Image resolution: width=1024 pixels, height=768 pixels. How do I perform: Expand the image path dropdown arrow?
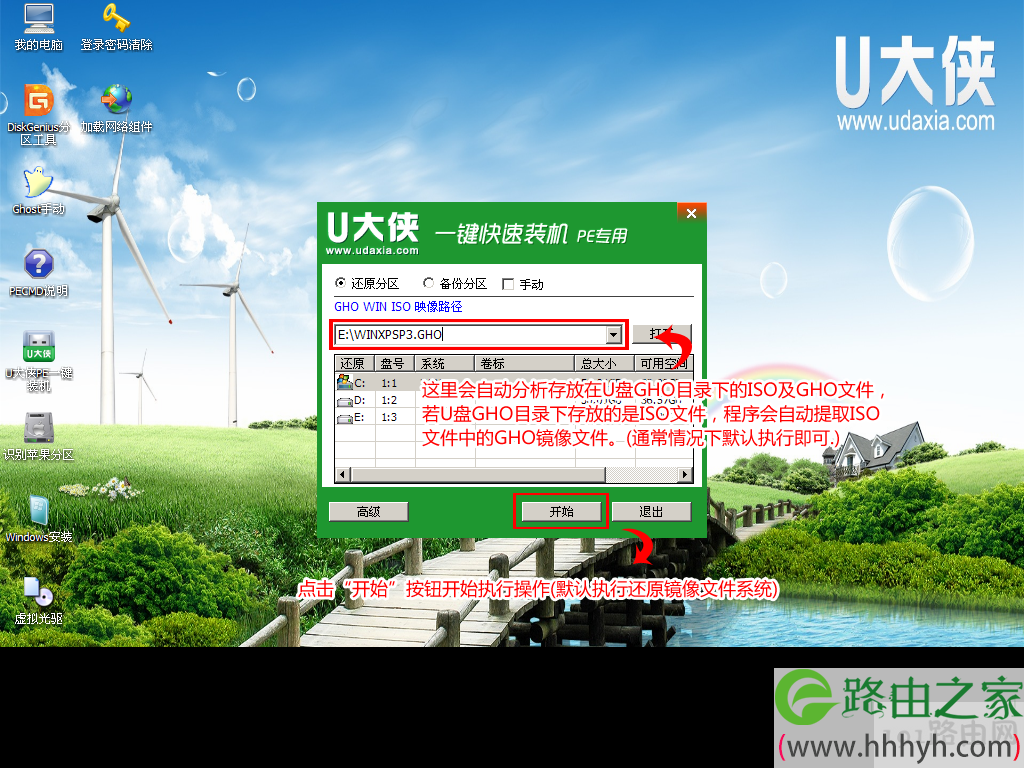click(613, 335)
